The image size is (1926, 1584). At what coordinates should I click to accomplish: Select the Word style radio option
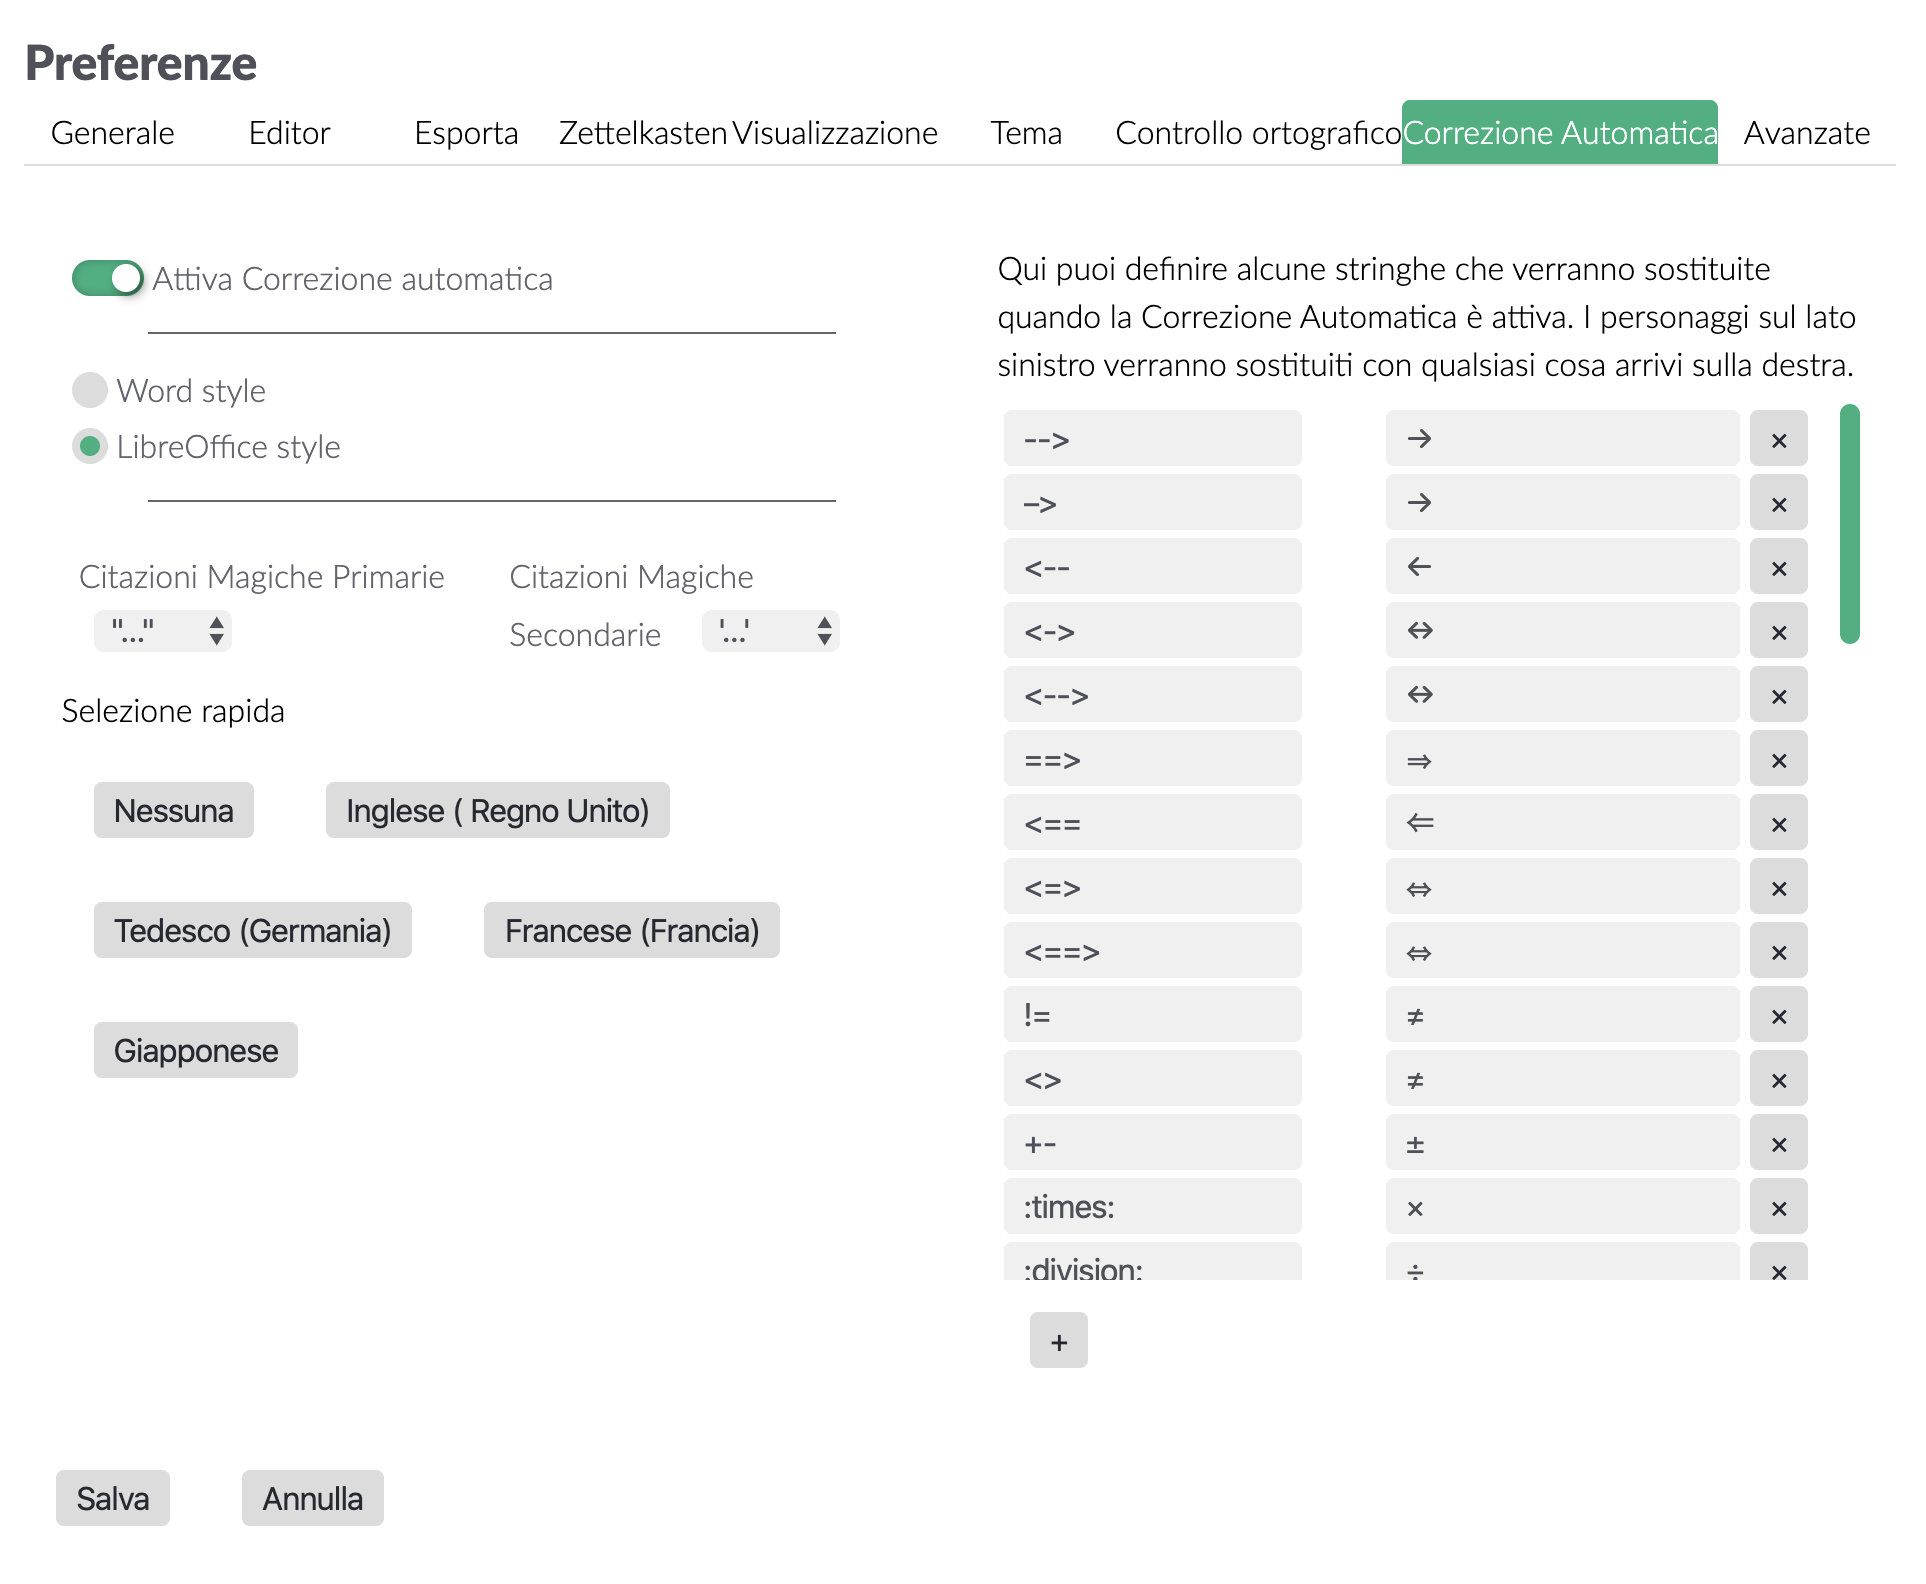(90, 390)
